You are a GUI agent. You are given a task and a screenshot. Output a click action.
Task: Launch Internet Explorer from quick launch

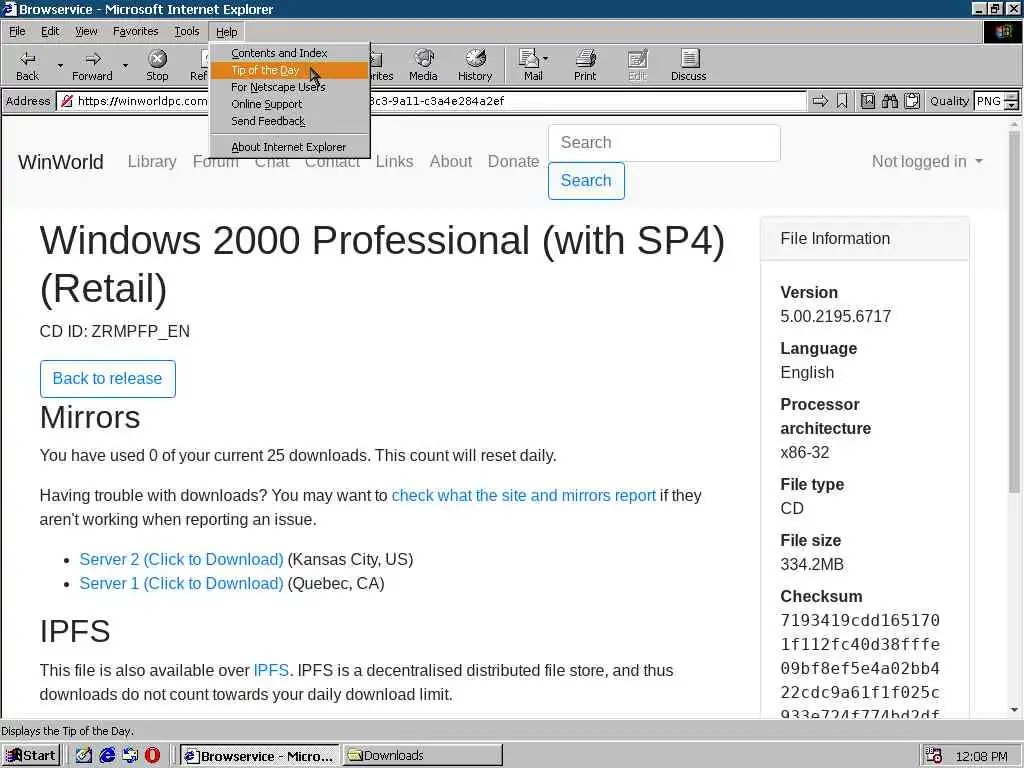[107, 756]
